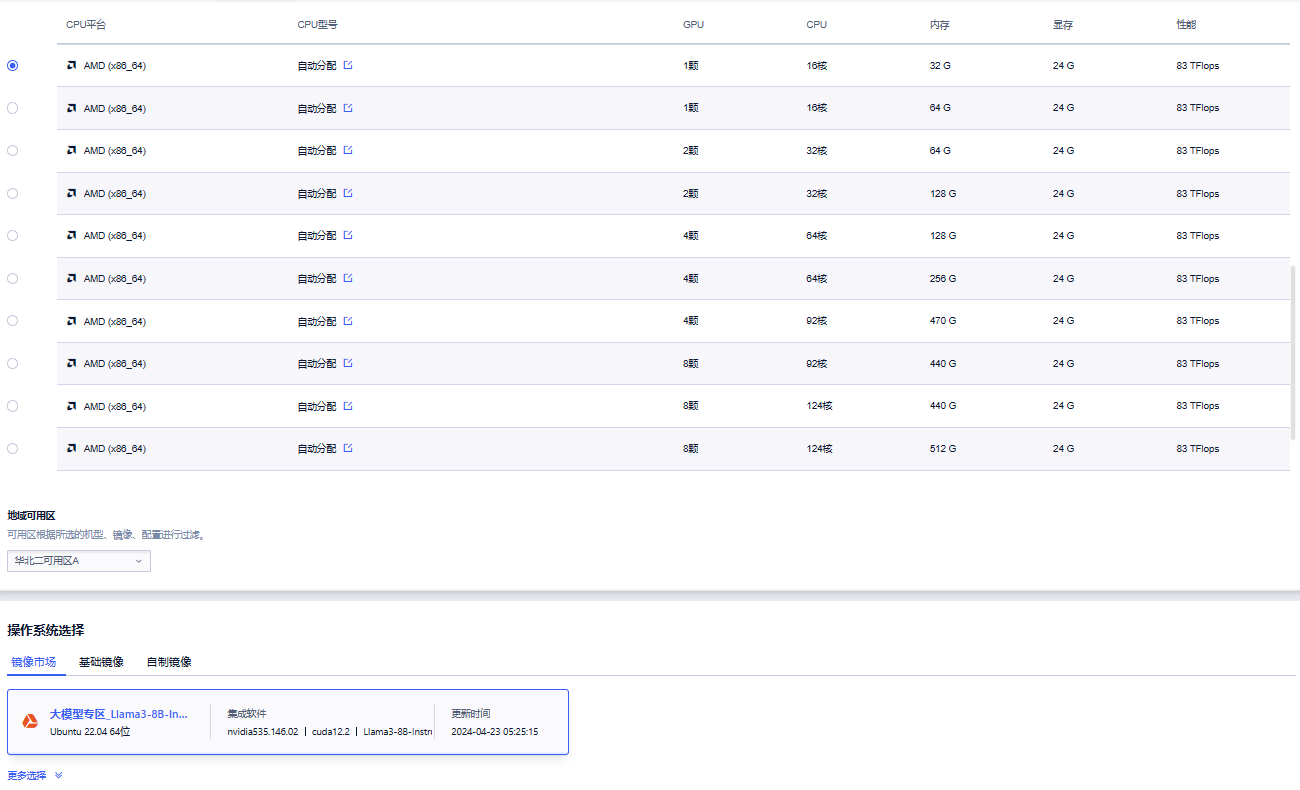Viewport: 1300px width, 790px height.
Task: Open the 自动分配 link icon in the 256 G memory row
Action: point(348,278)
